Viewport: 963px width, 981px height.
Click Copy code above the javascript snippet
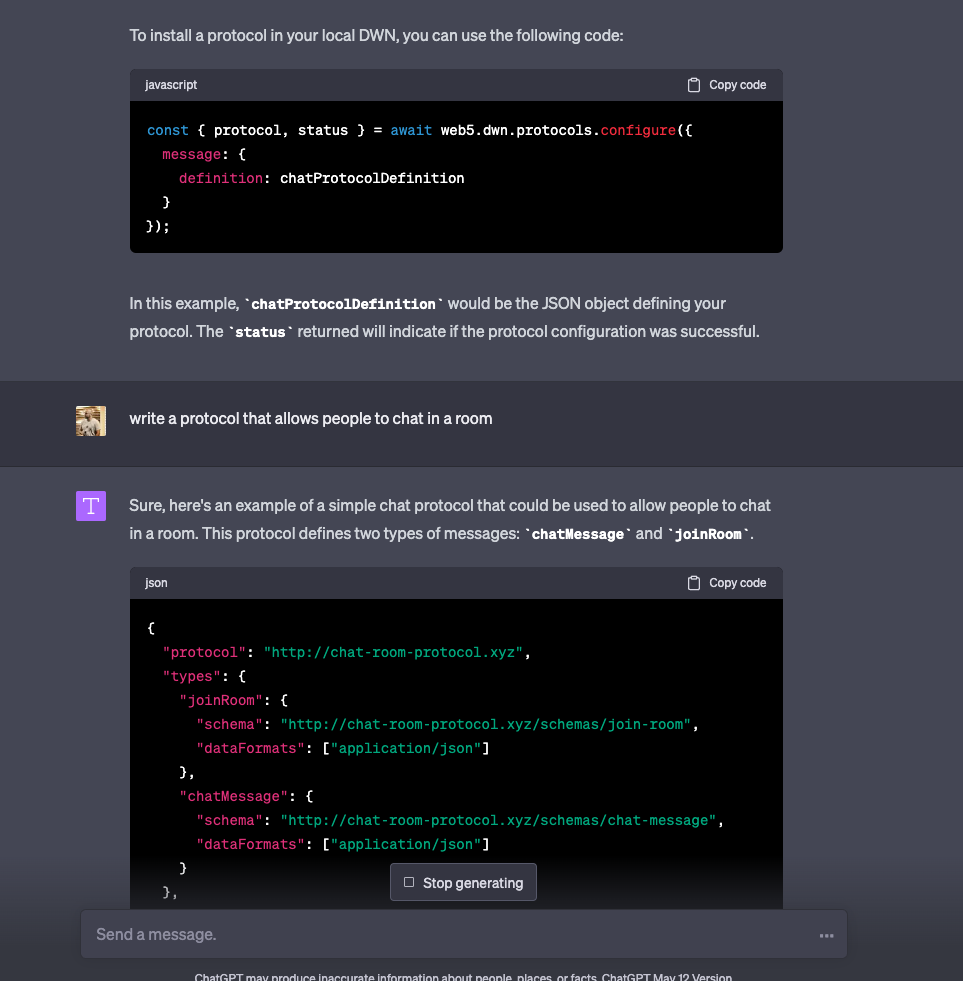[737, 85]
